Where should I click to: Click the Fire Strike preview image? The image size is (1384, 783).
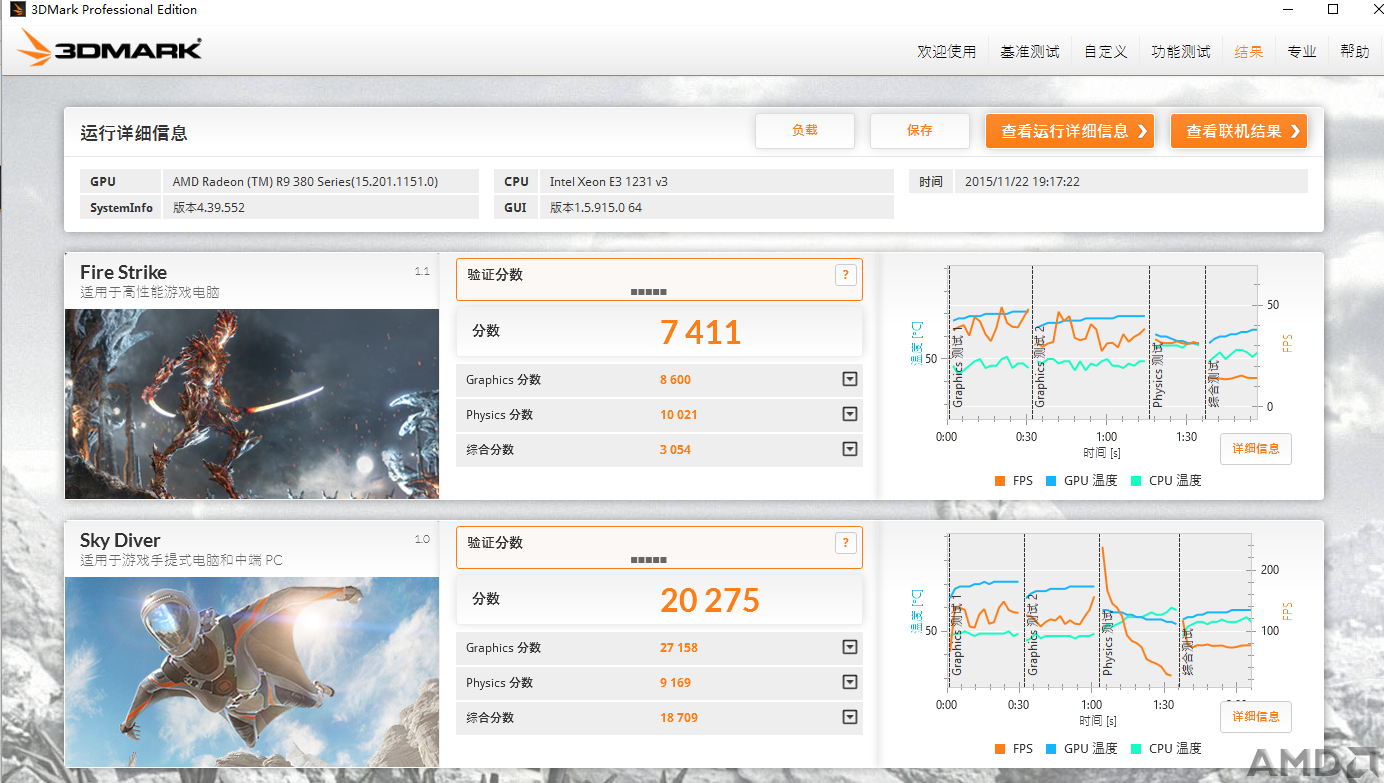coord(252,404)
